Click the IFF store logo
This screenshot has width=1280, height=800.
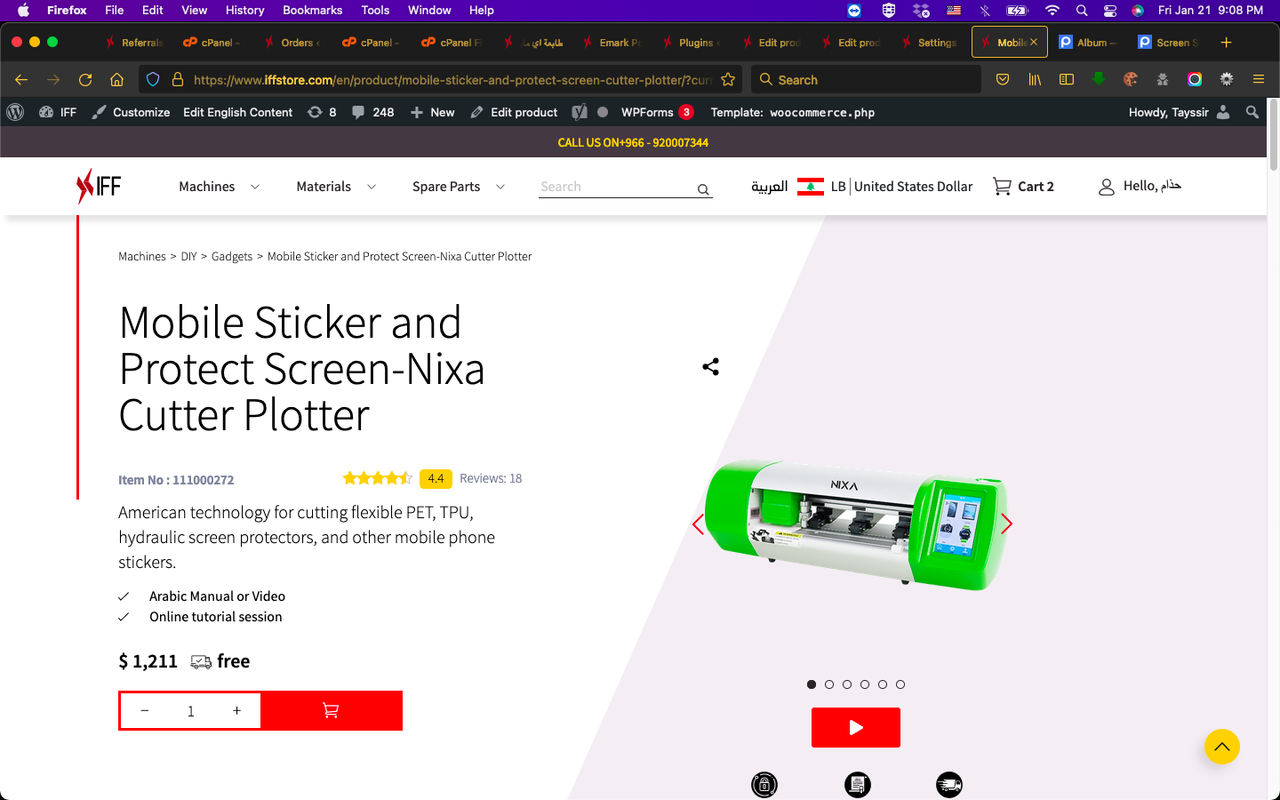pyautogui.click(x=98, y=186)
